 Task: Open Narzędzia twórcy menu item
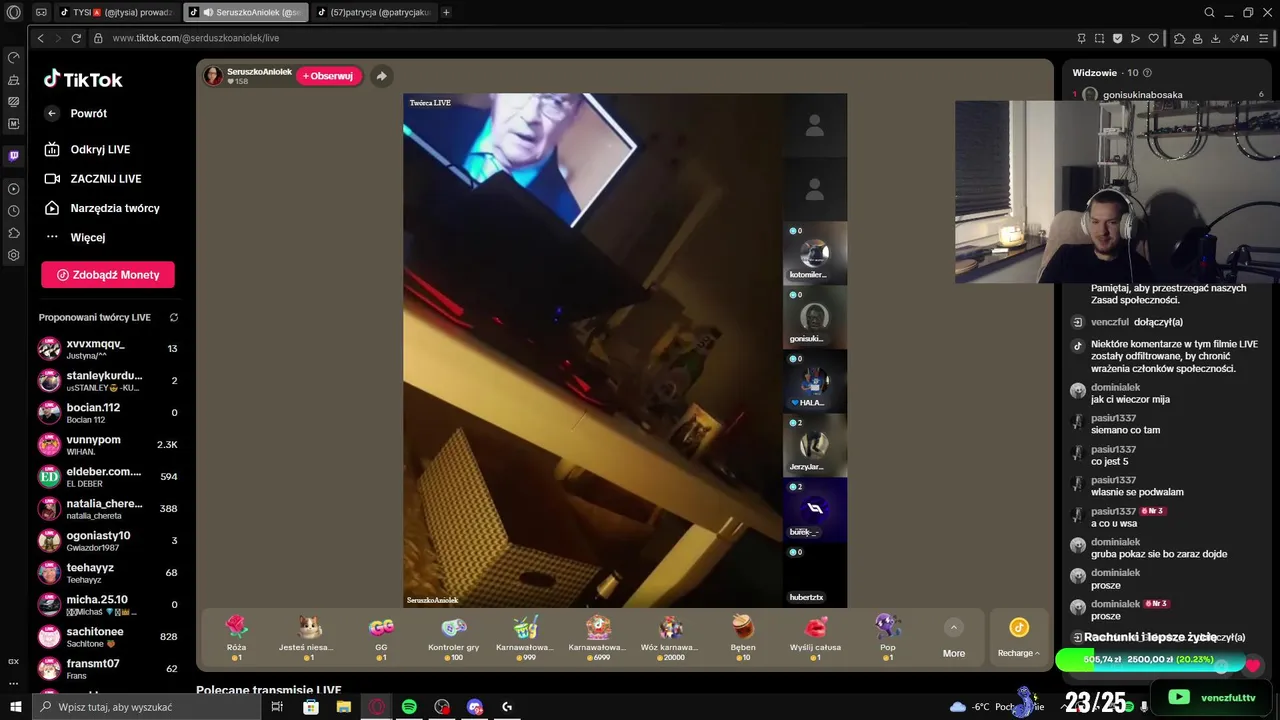point(102,208)
